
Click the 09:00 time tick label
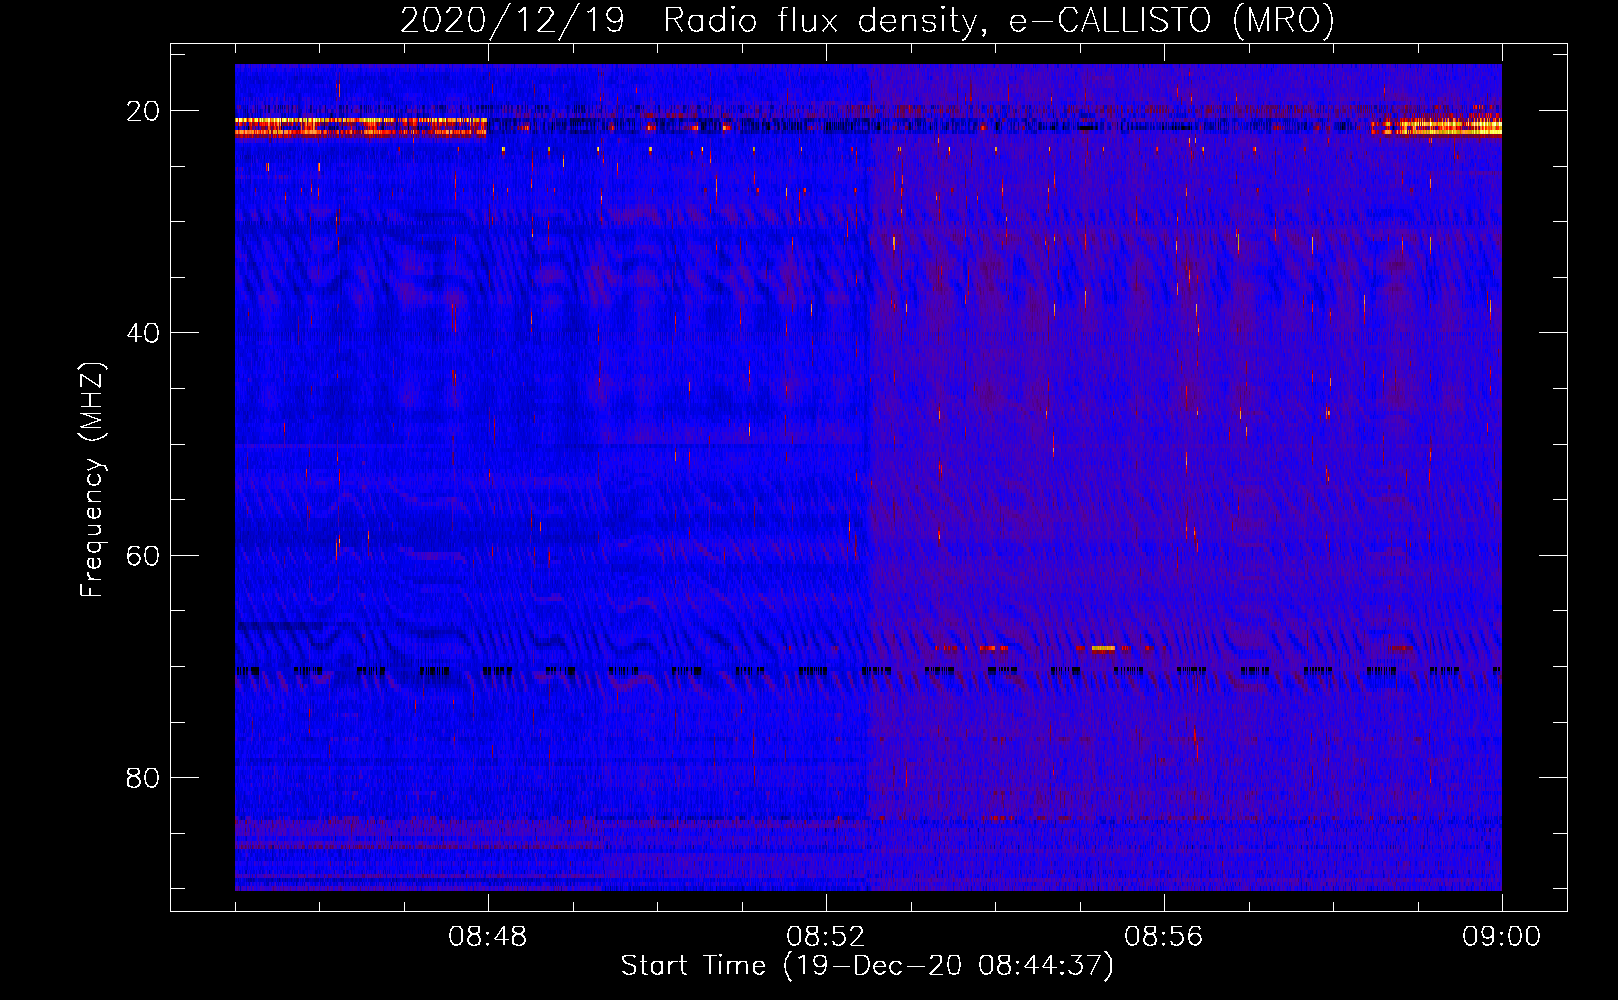pyautogui.click(x=1502, y=937)
